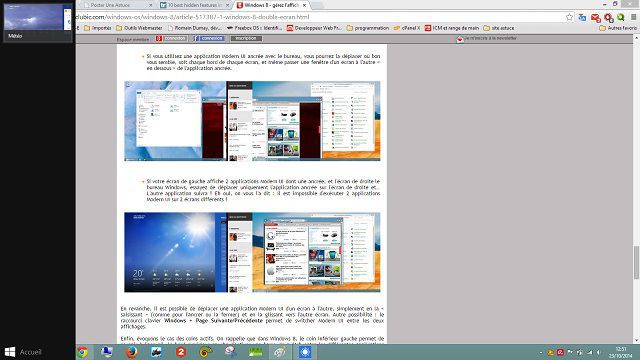Open the 'Autres favoris' bookmarks folder

(x=618, y=28)
